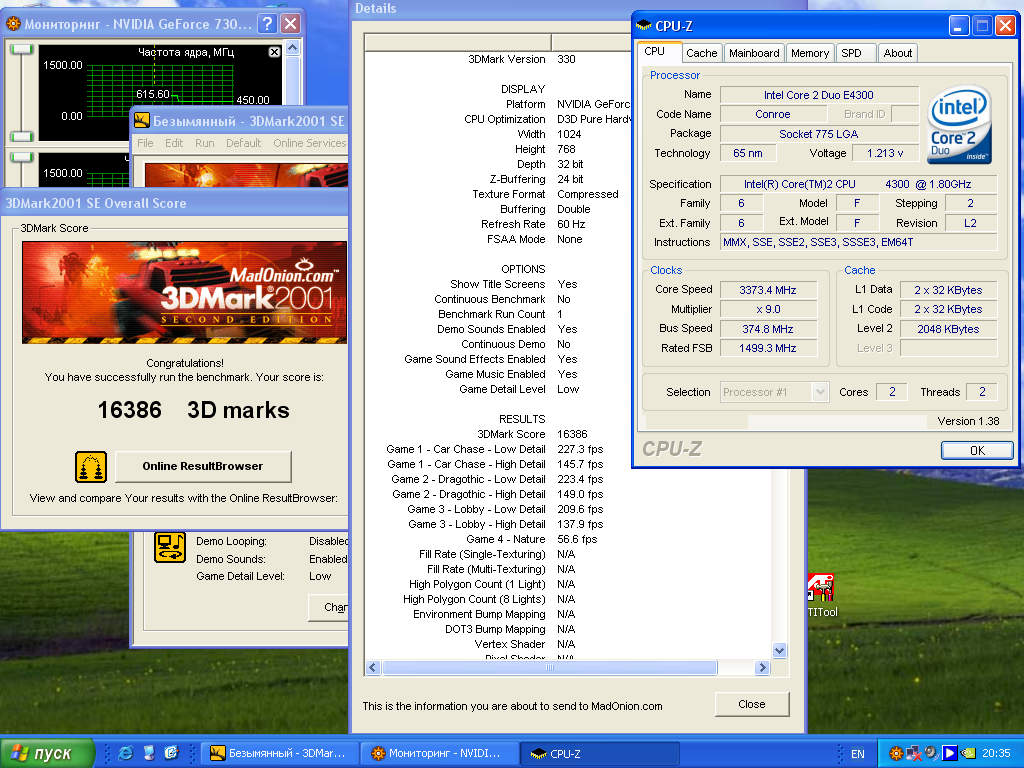
Task: Click the Core Speed value '3373.4 MHz'
Action: 768,290
